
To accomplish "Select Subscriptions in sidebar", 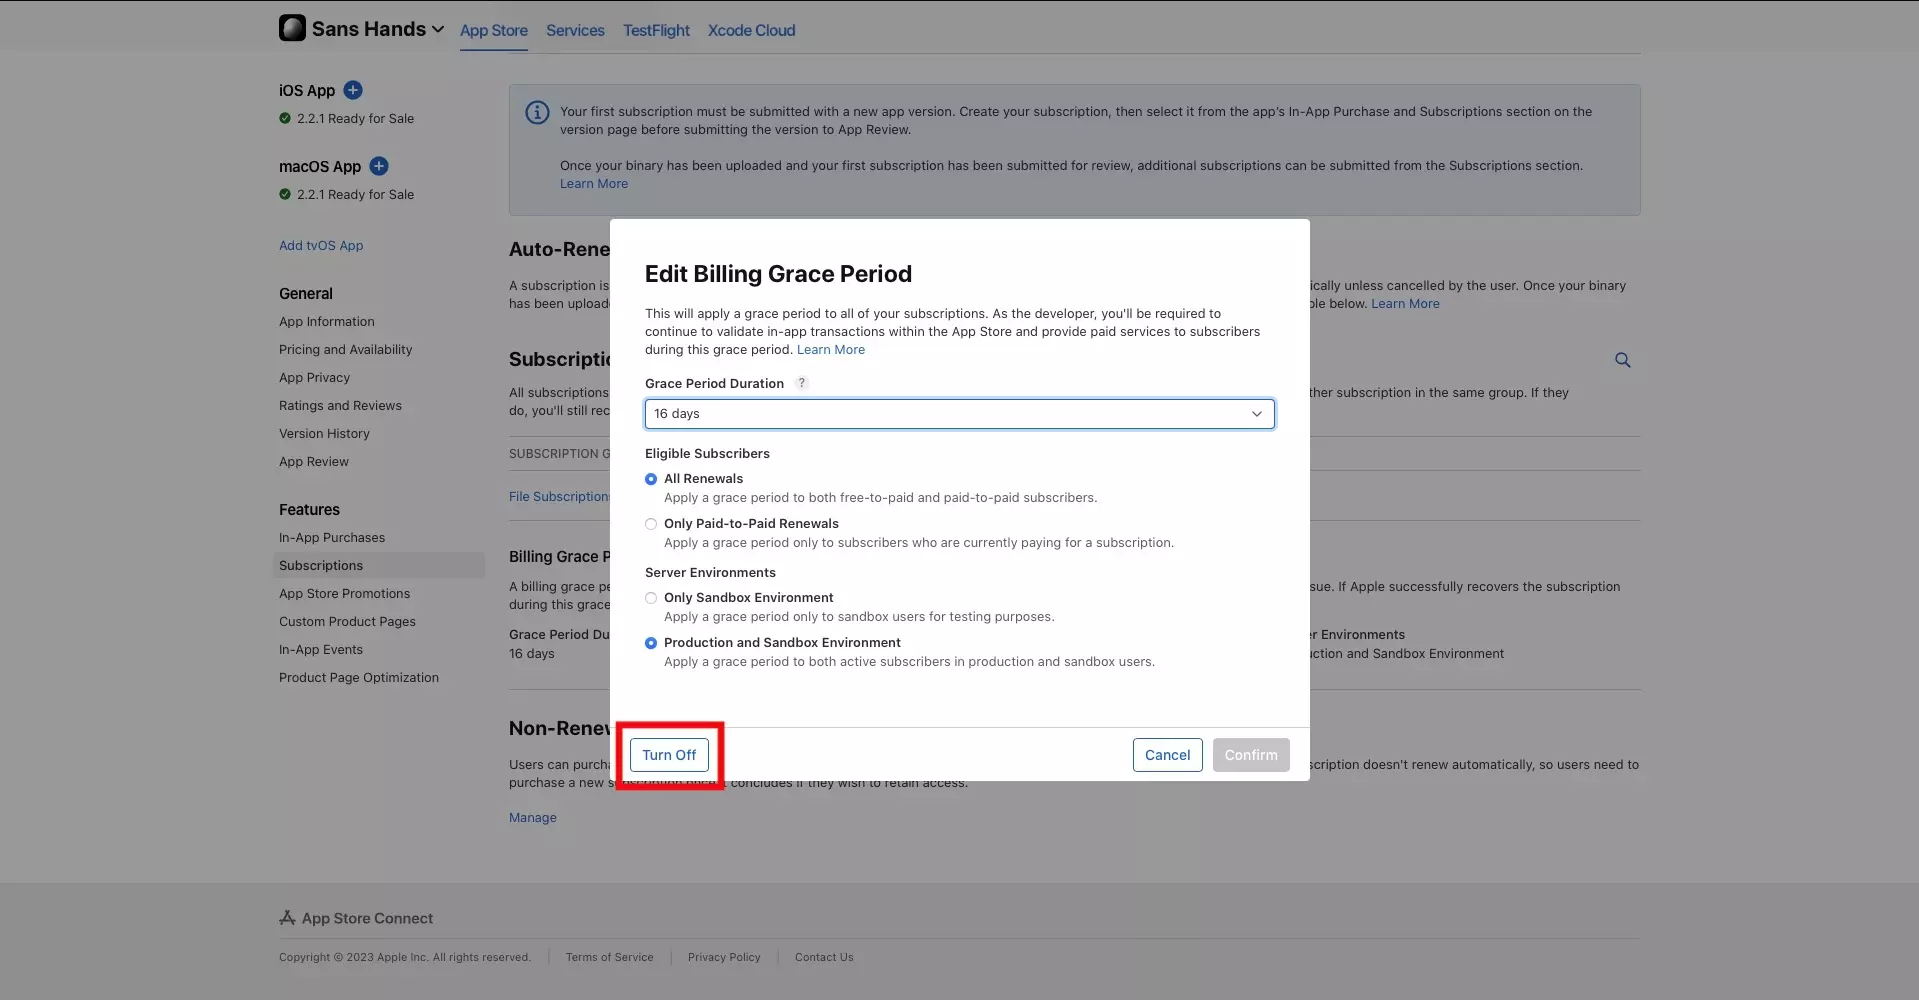I will pos(379,566).
